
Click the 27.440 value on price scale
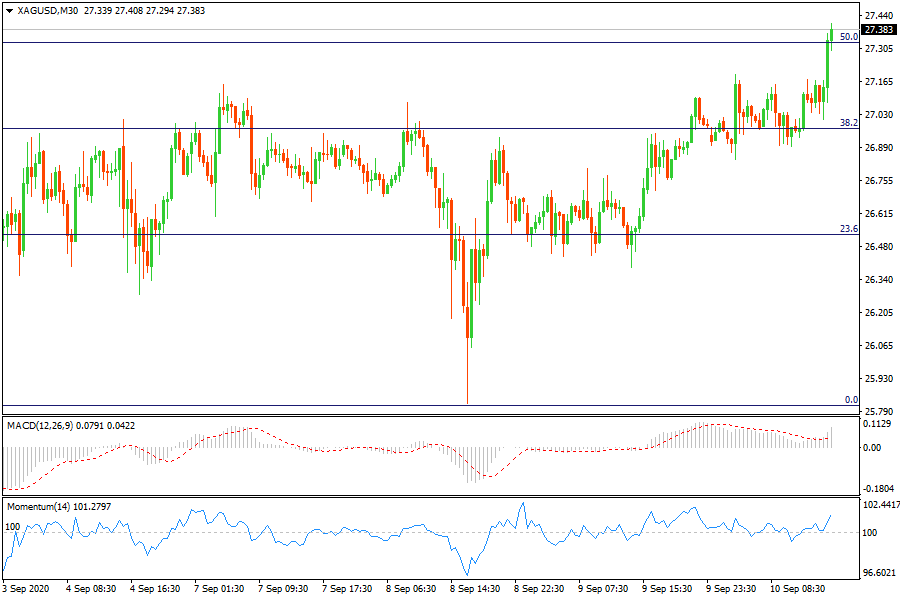[877, 16]
